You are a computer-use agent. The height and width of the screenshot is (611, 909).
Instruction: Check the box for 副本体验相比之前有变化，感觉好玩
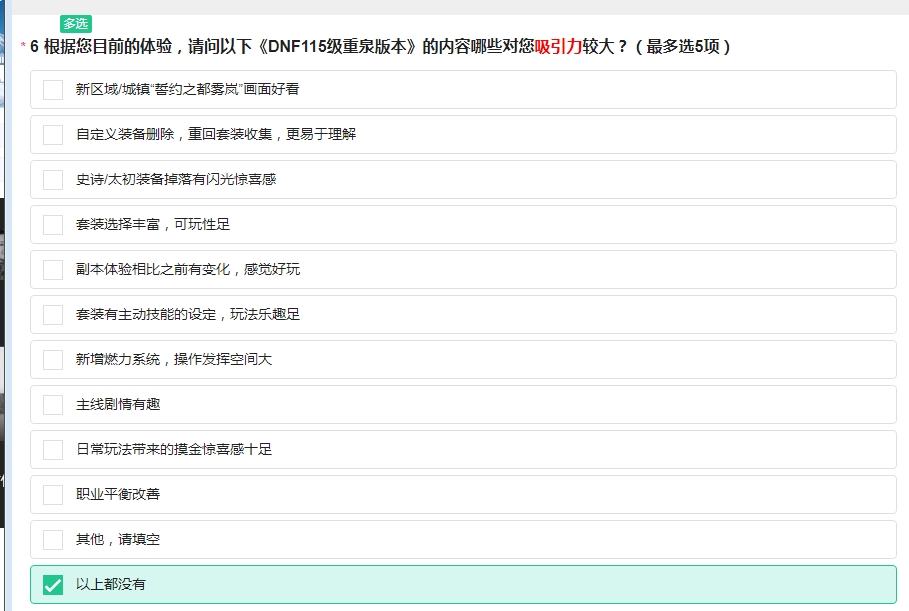point(53,270)
